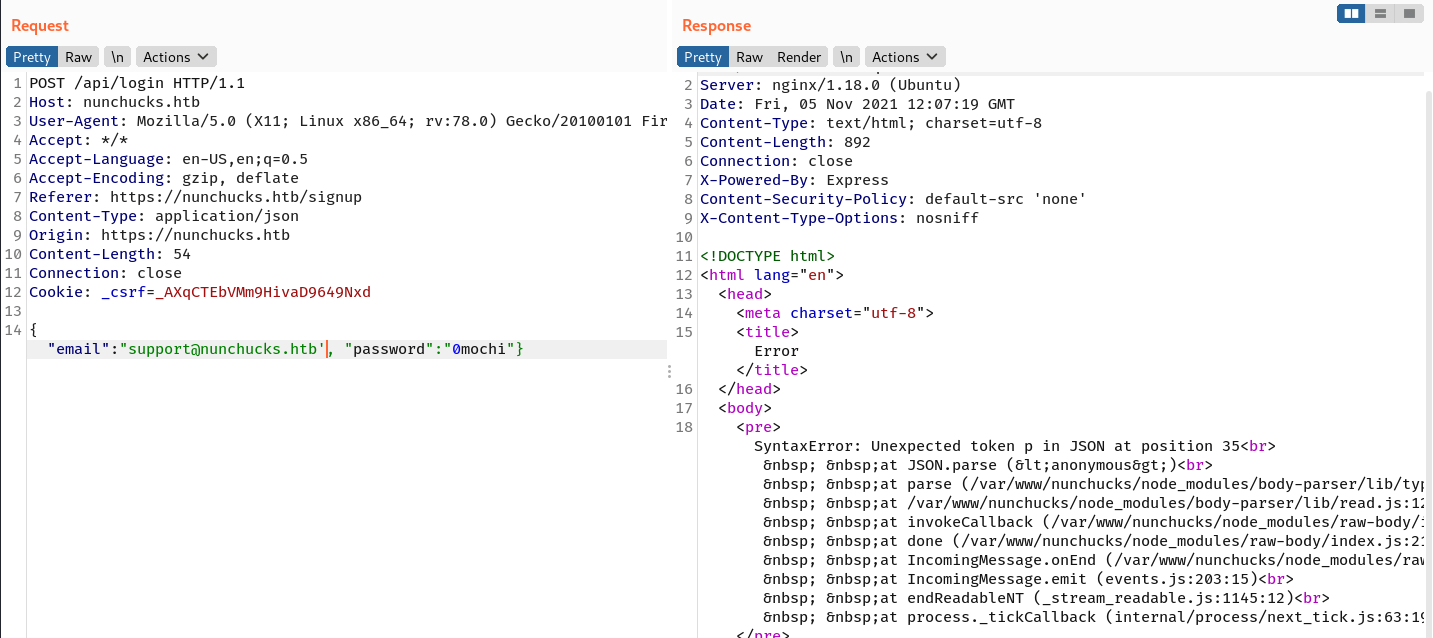Select the Request Pretty tab
This screenshot has height=638, width=1433.
(x=32, y=57)
